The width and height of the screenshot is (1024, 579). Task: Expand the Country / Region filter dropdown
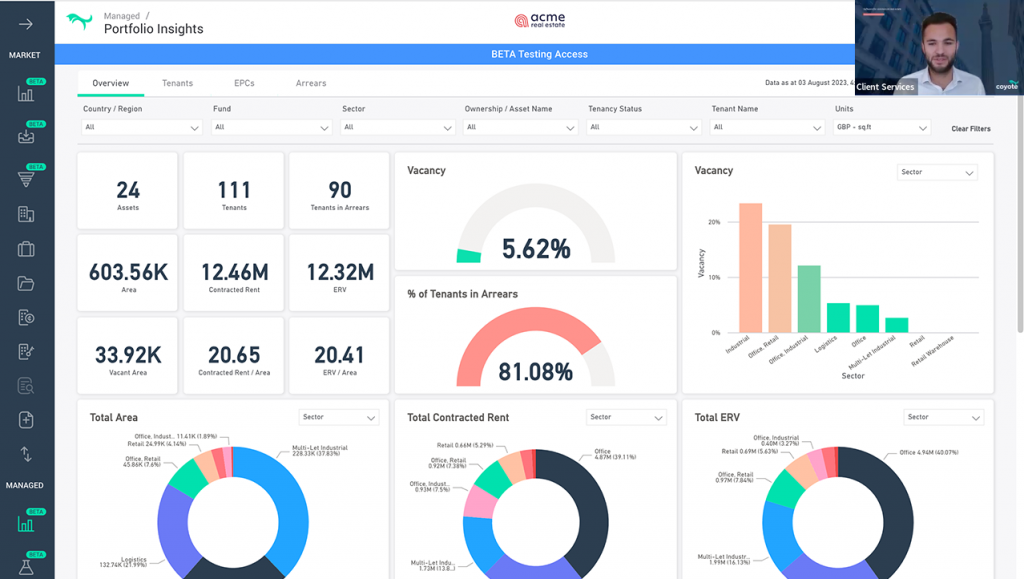click(x=140, y=128)
